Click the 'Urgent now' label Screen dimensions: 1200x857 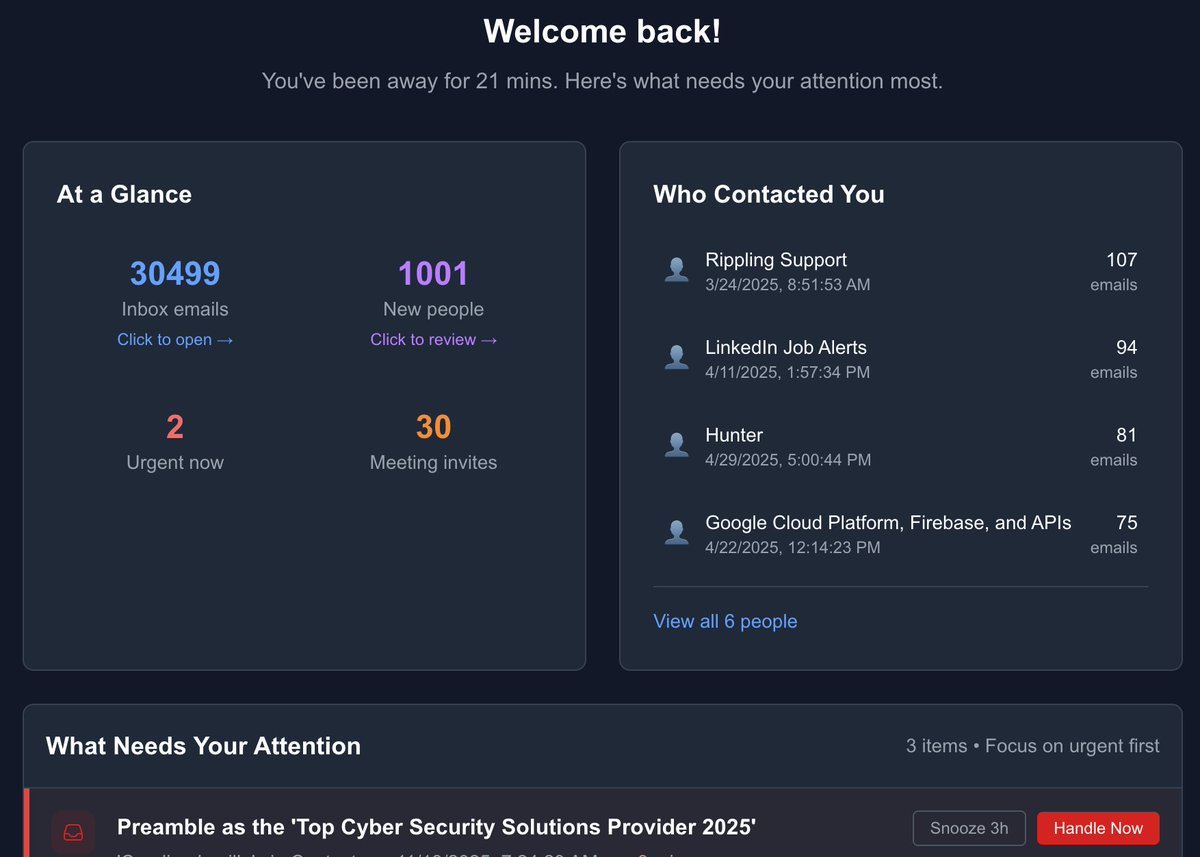(x=175, y=462)
